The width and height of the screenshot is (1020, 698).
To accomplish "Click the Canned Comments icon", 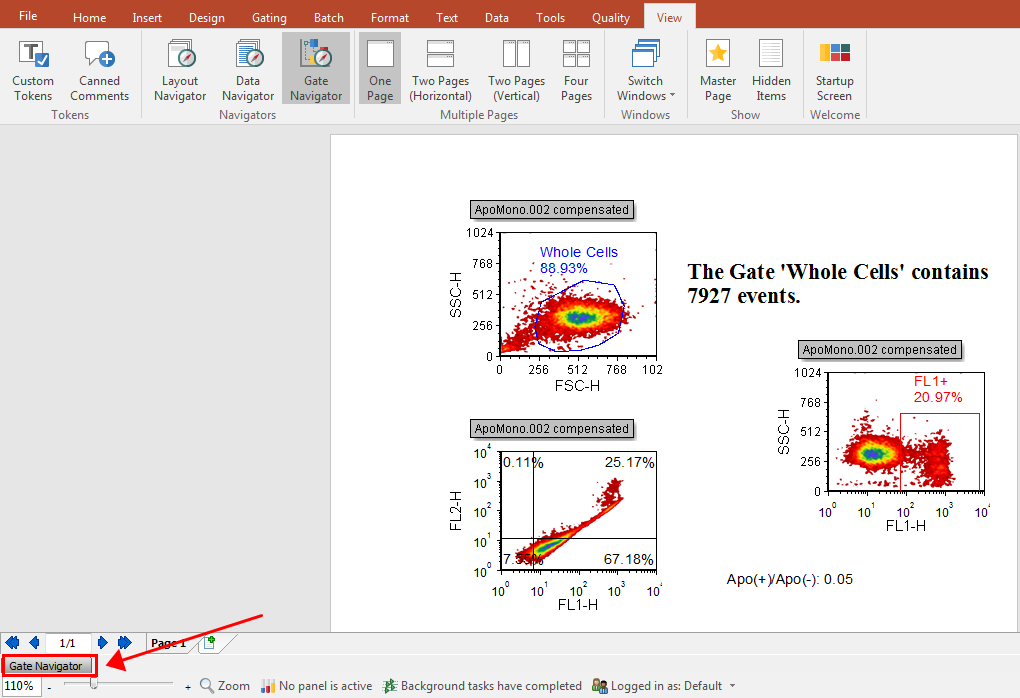I will [x=99, y=70].
